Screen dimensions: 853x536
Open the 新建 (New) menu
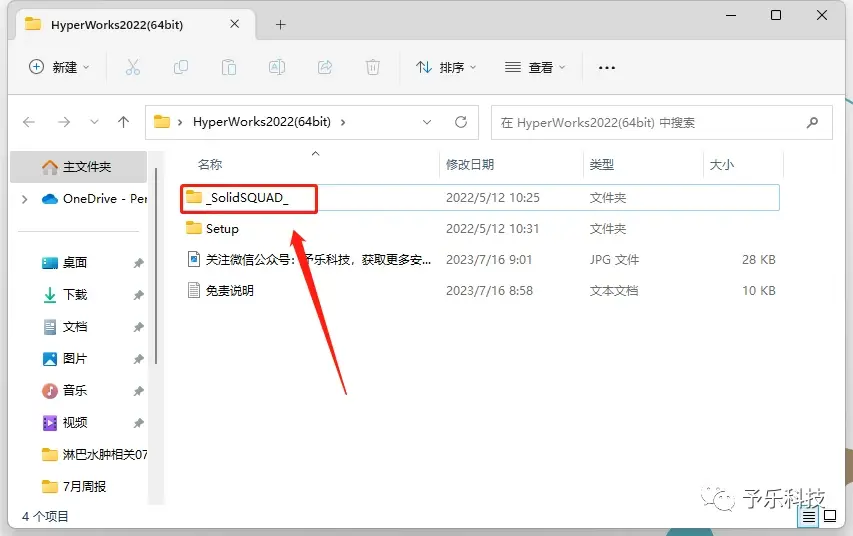click(x=59, y=67)
